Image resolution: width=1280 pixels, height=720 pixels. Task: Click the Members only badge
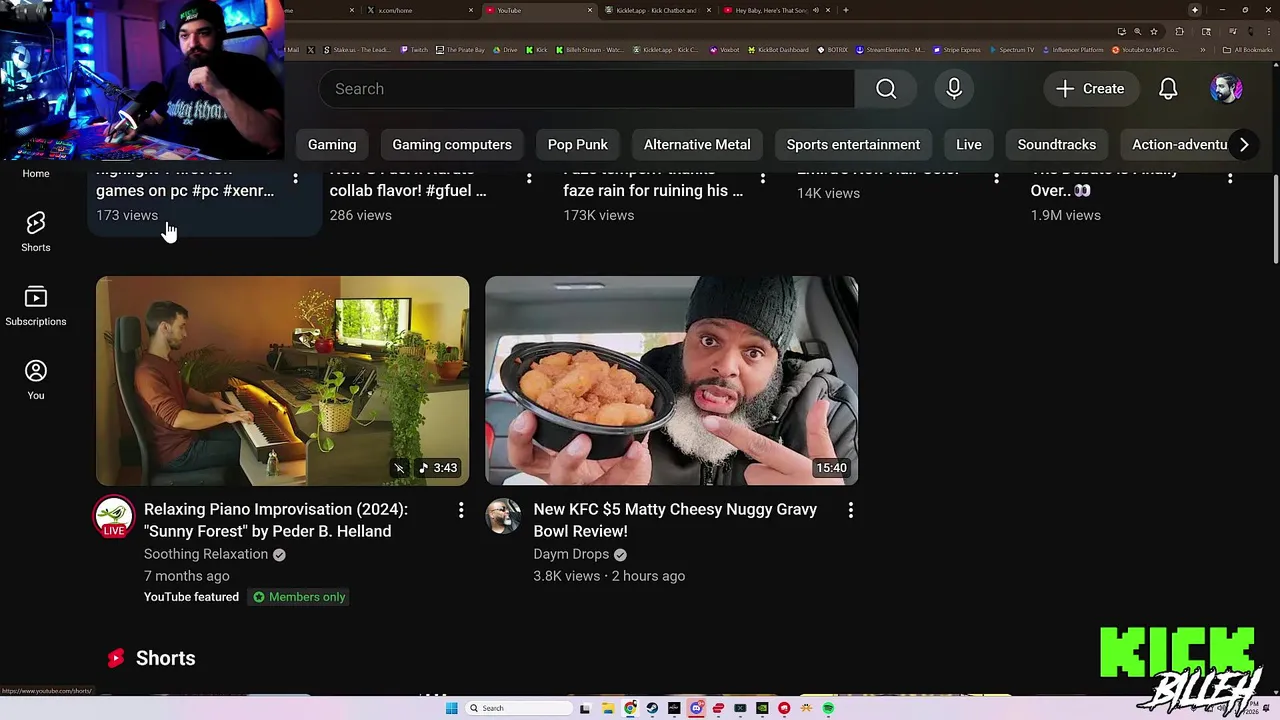[299, 597]
